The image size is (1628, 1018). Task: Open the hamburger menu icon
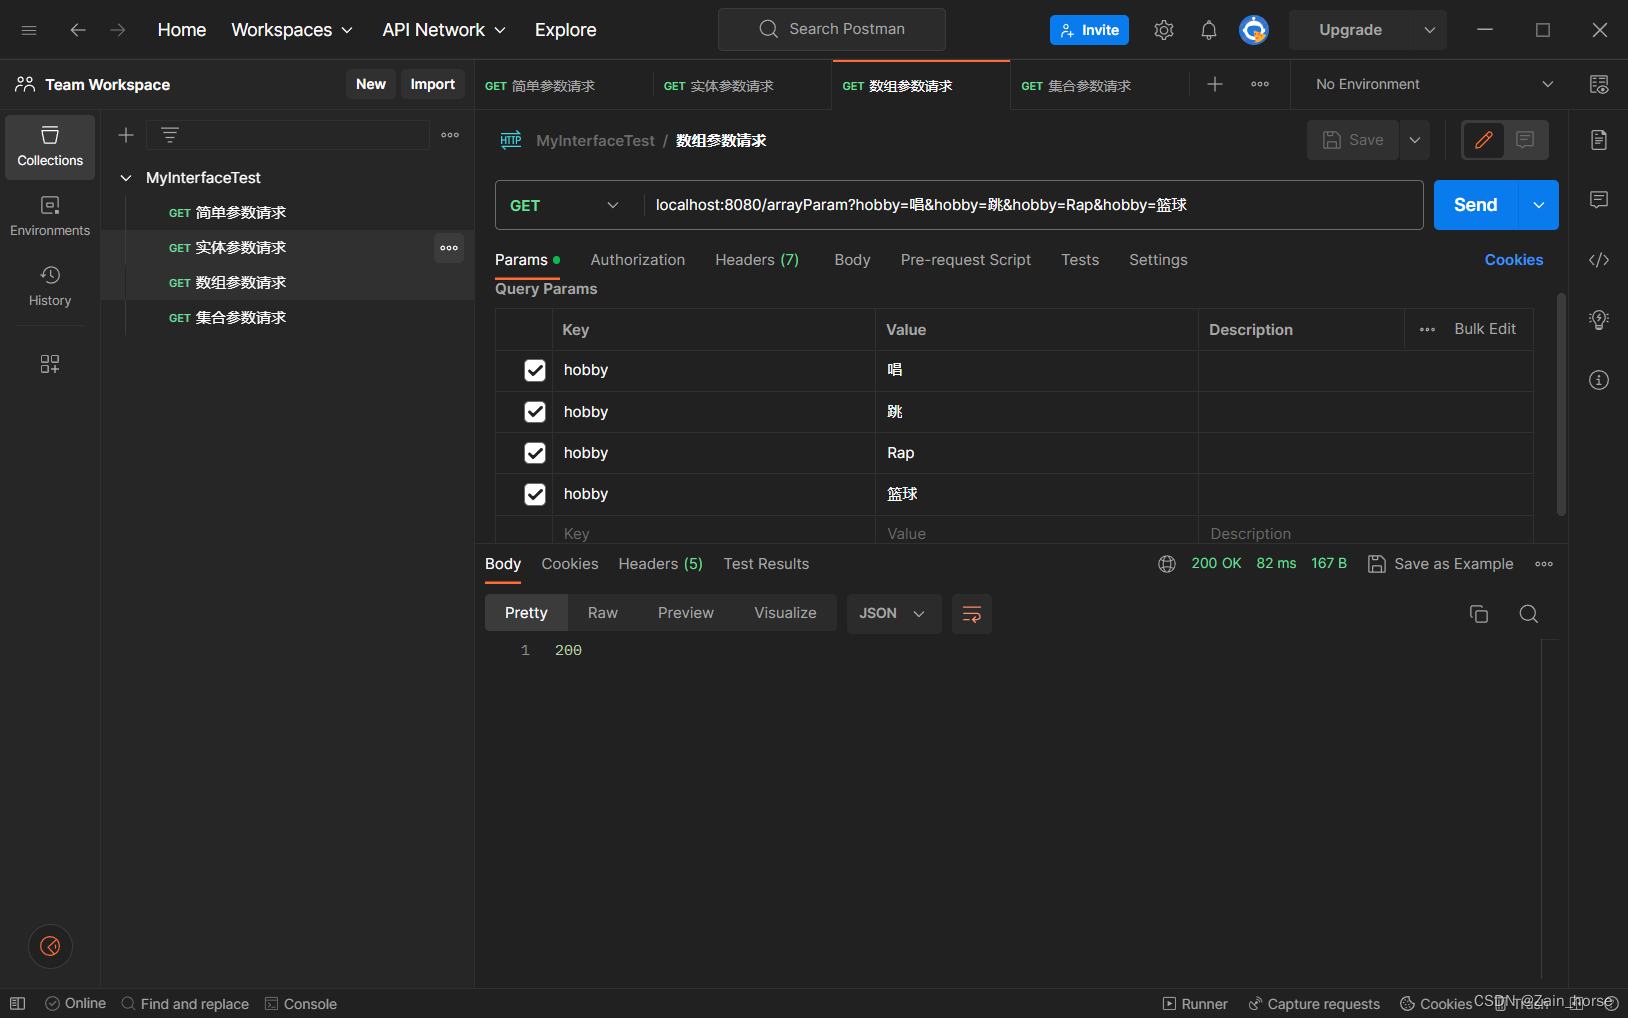[x=29, y=30]
